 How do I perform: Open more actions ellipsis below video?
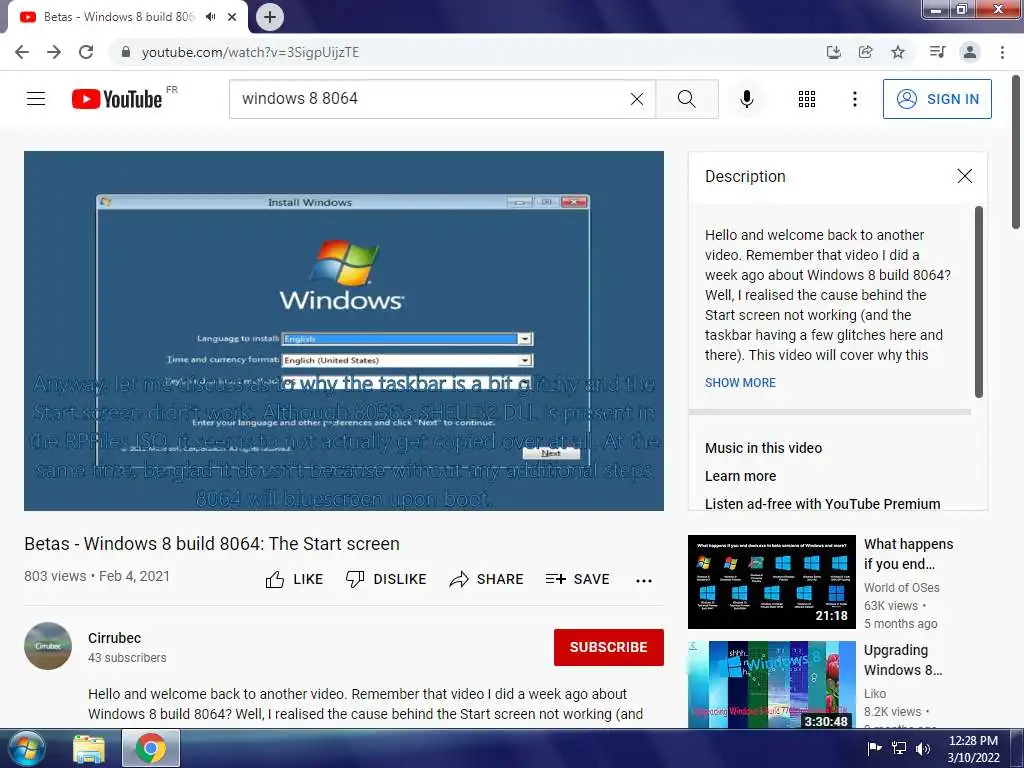point(644,581)
